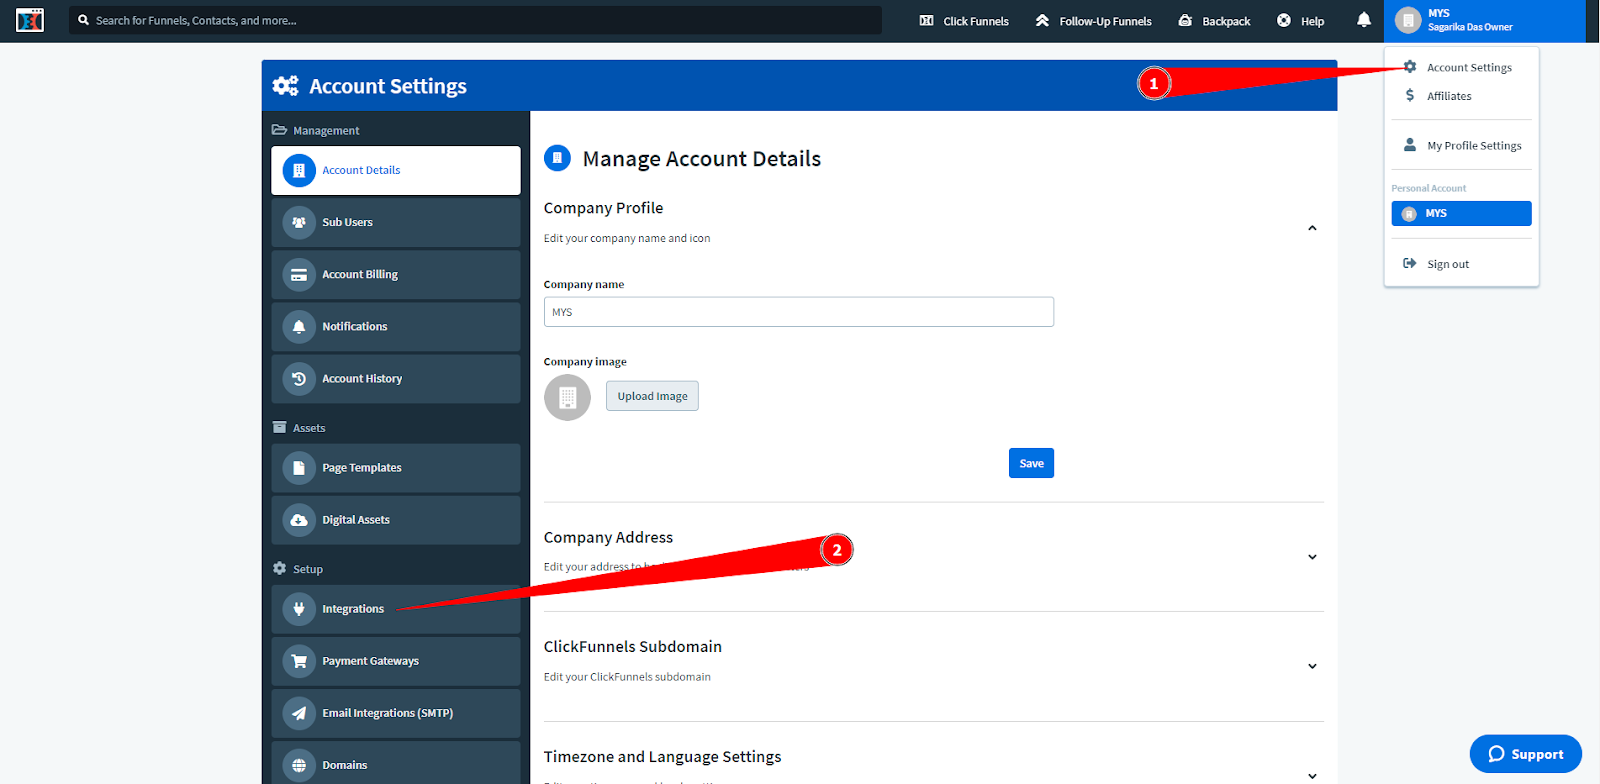Click the Manage Account Details title
This screenshot has width=1600, height=784.
tap(702, 159)
